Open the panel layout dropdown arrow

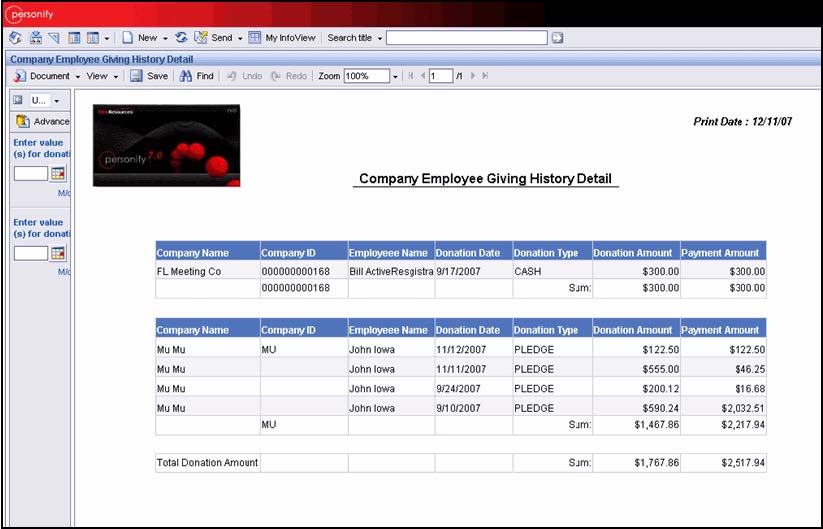click(107, 38)
